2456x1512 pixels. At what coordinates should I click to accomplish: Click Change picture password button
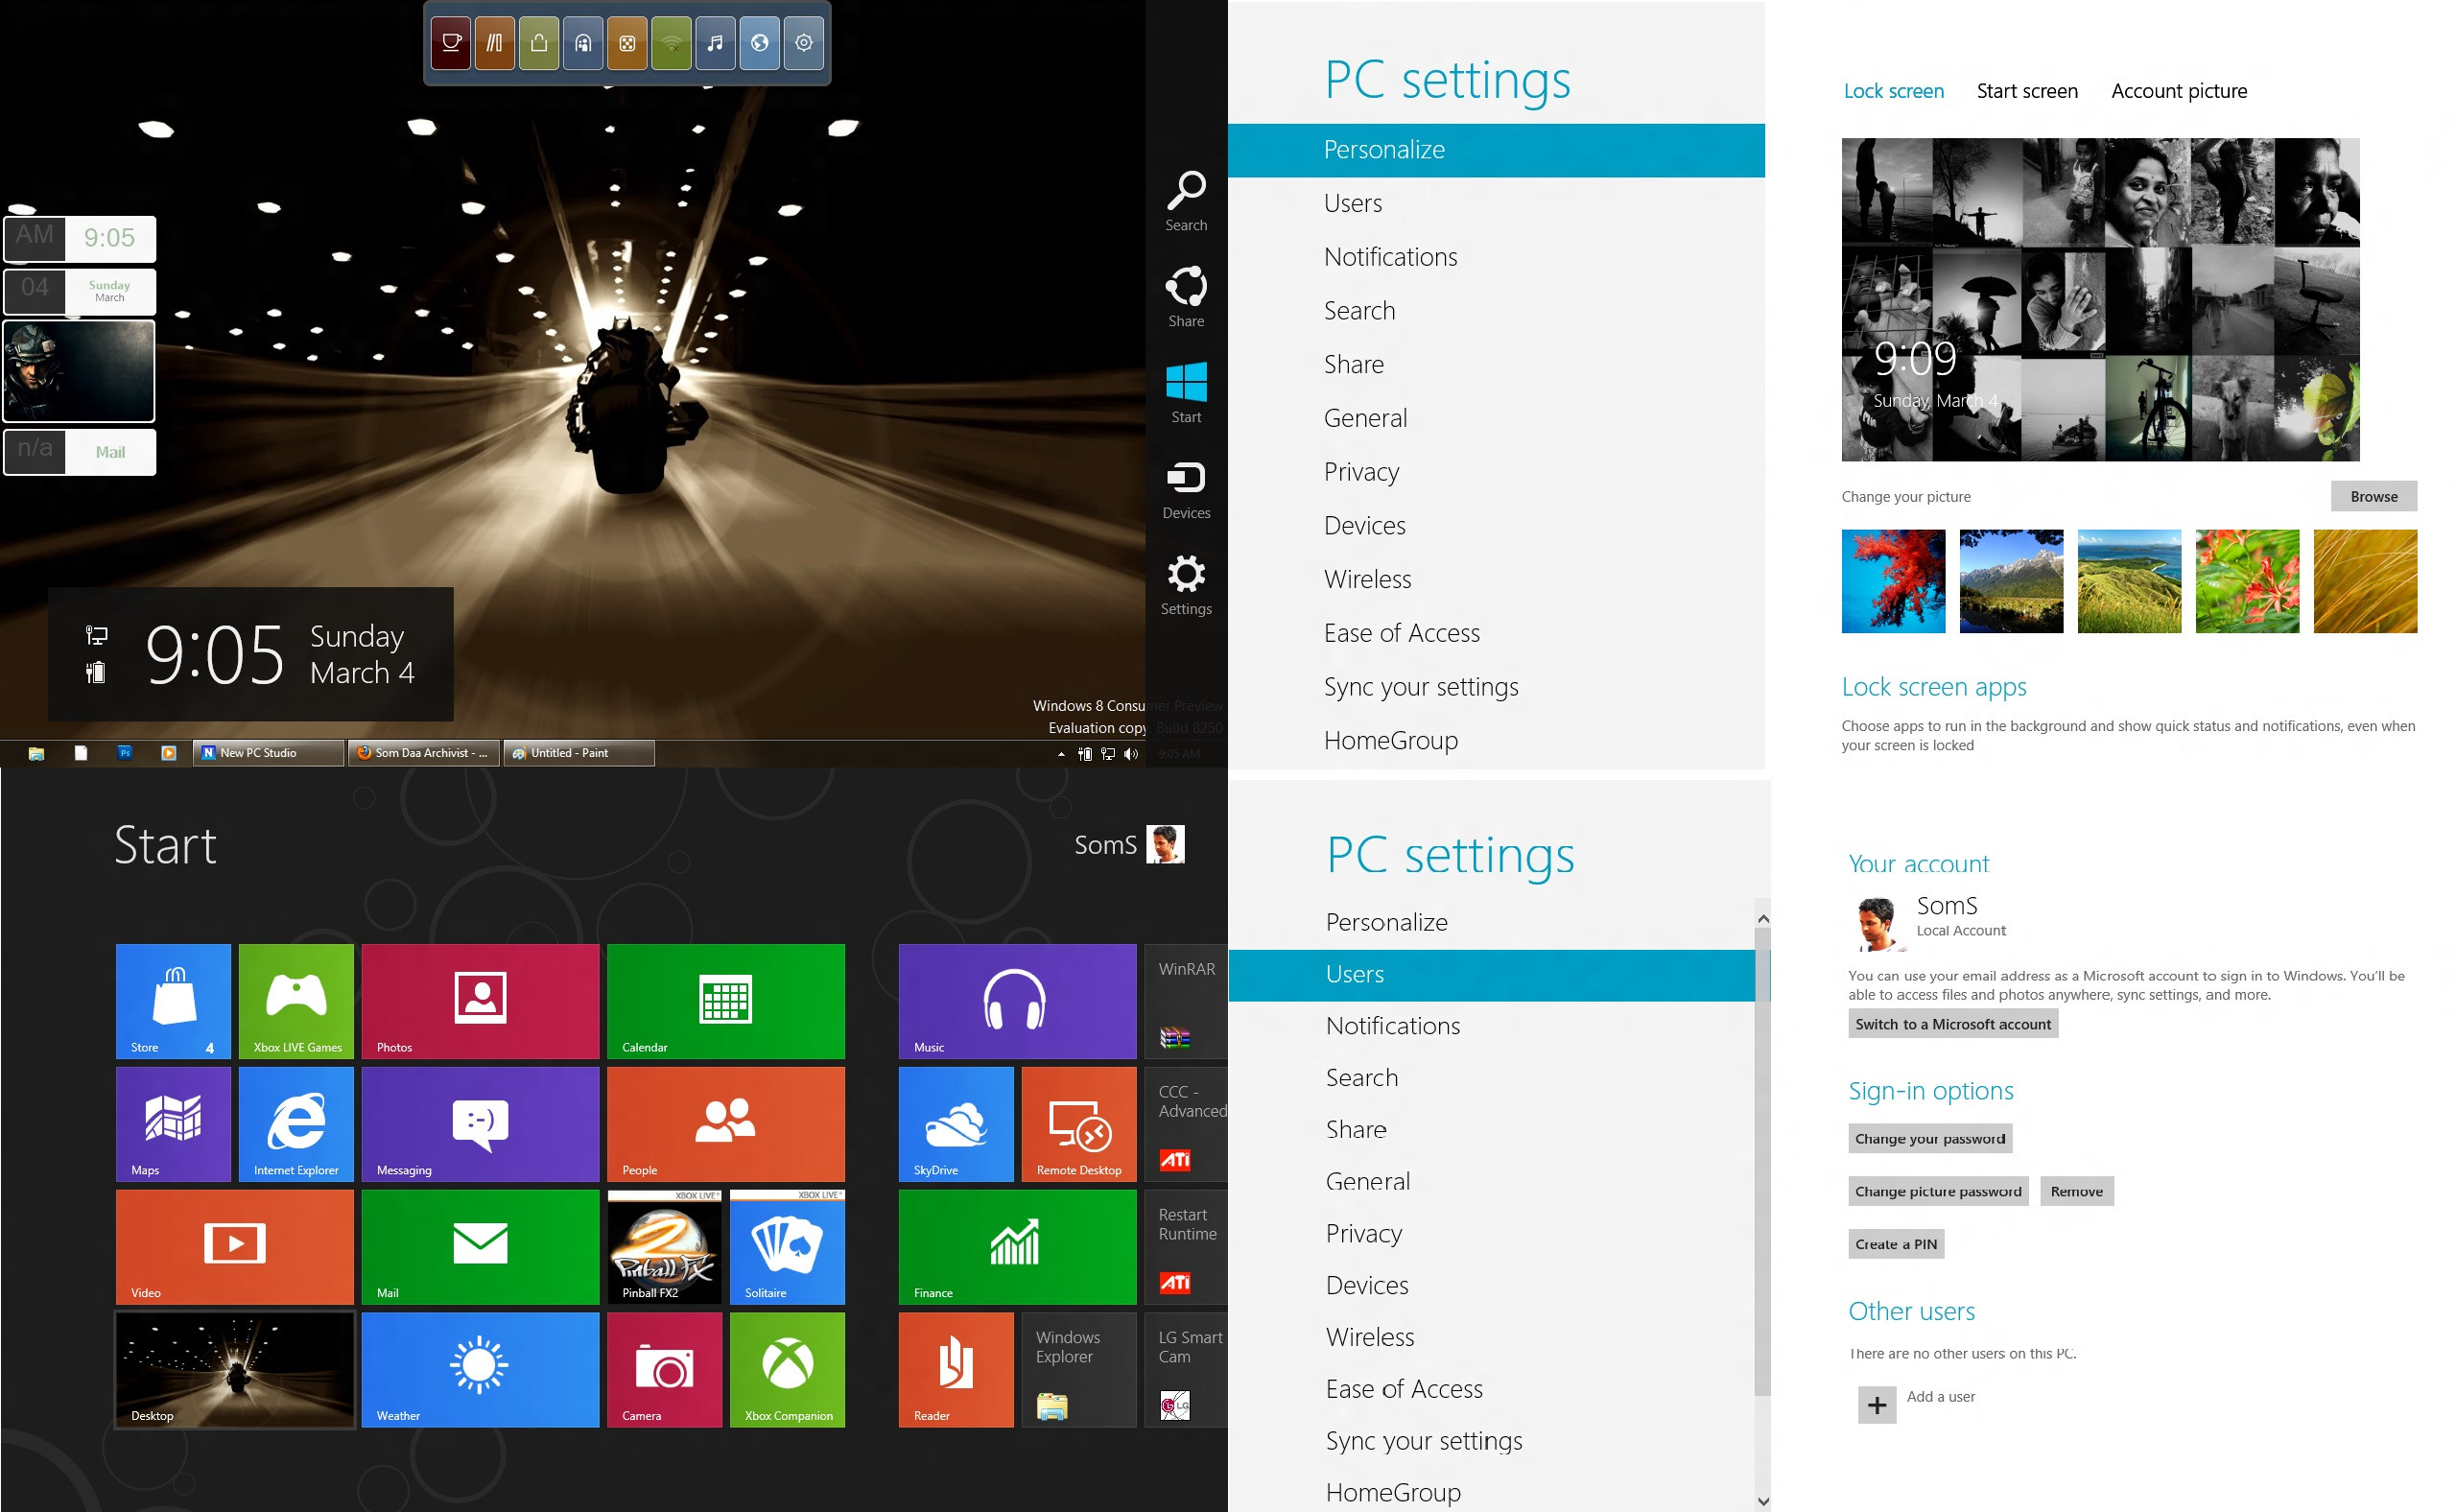click(x=1938, y=1192)
